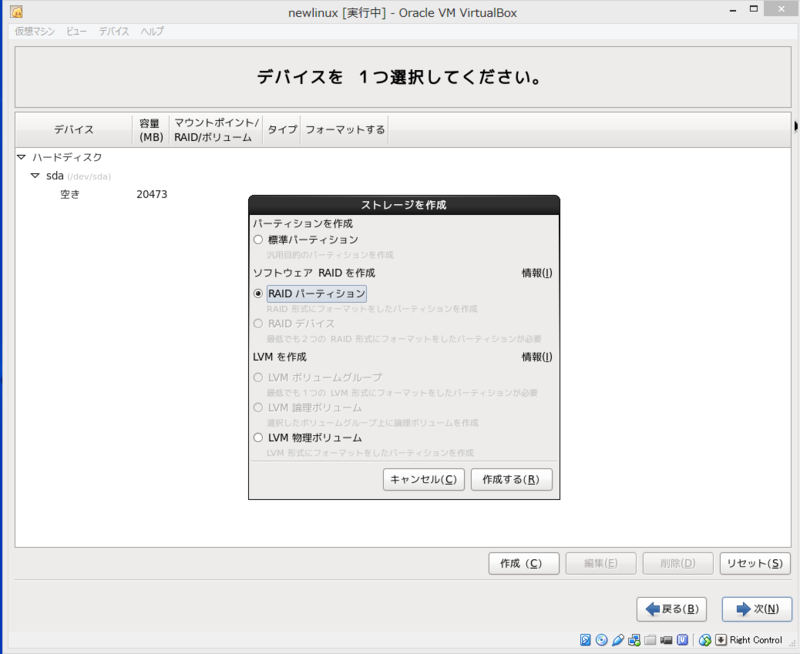The width and height of the screenshot is (800, 654).
Task: Open the デバイス menu
Action: (x=114, y=31)
